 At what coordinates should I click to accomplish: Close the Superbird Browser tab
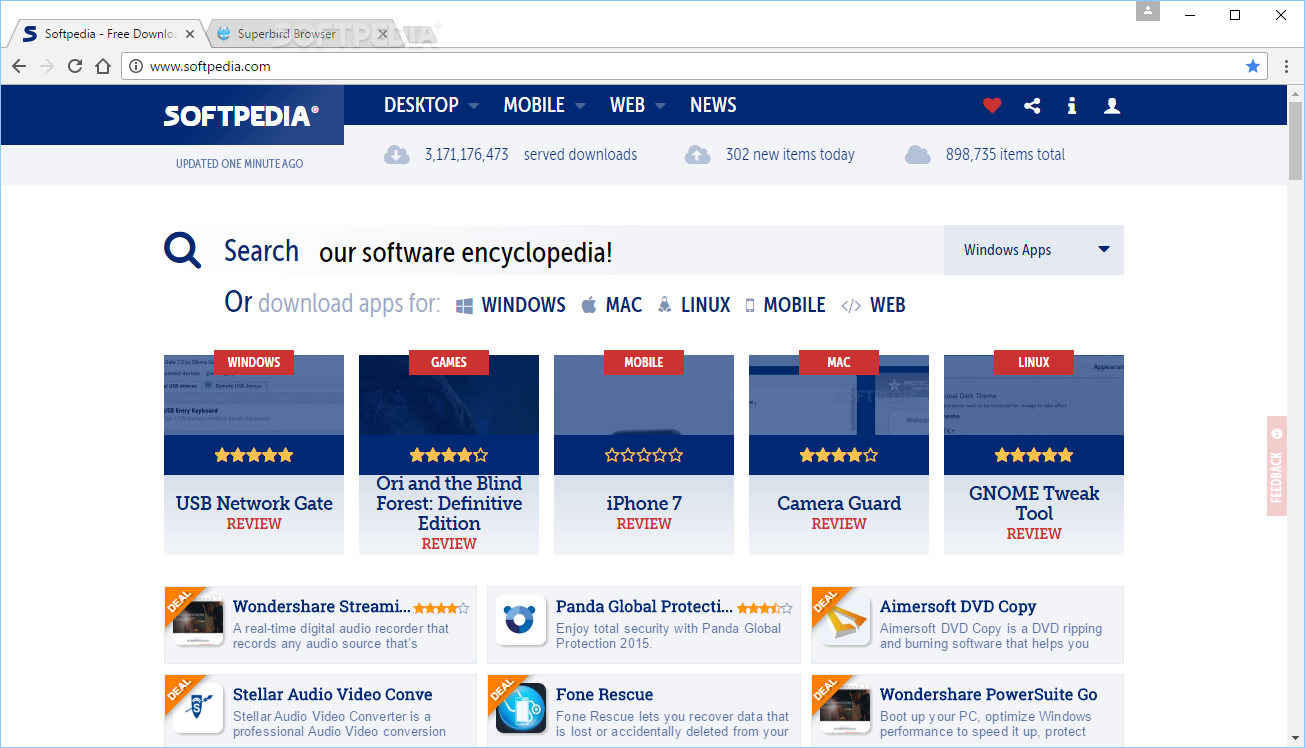point(383,34)
